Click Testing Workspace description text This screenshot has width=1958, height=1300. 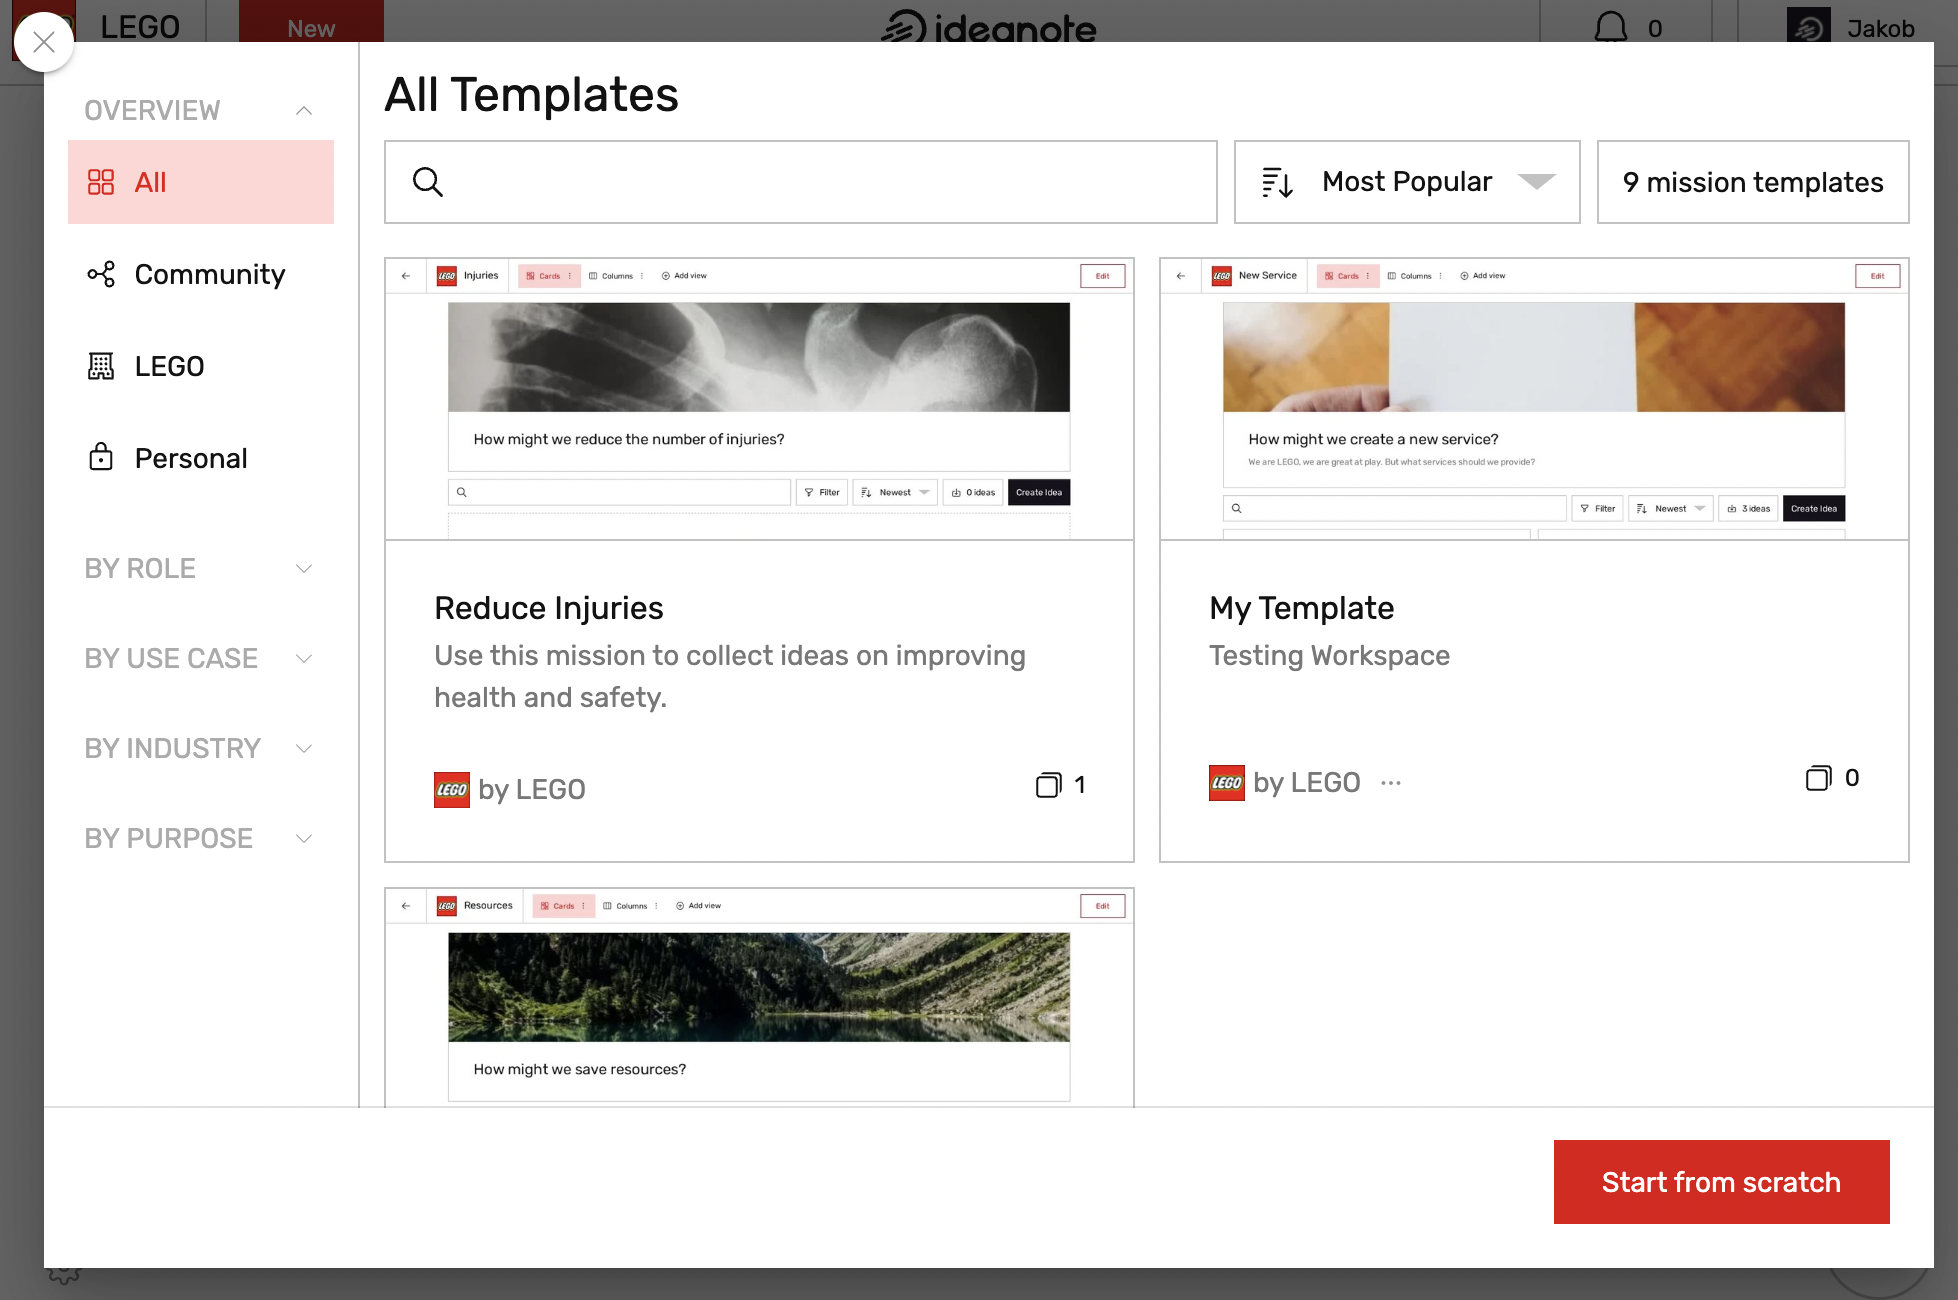[1329, 656]
